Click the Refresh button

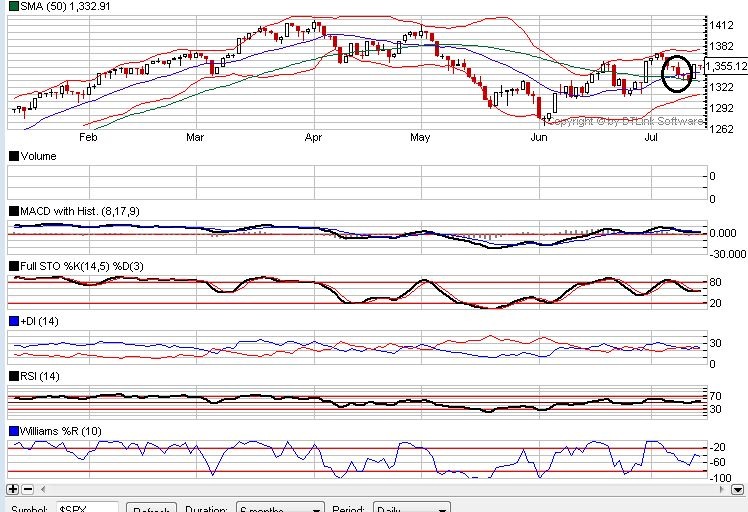point(154,507)
